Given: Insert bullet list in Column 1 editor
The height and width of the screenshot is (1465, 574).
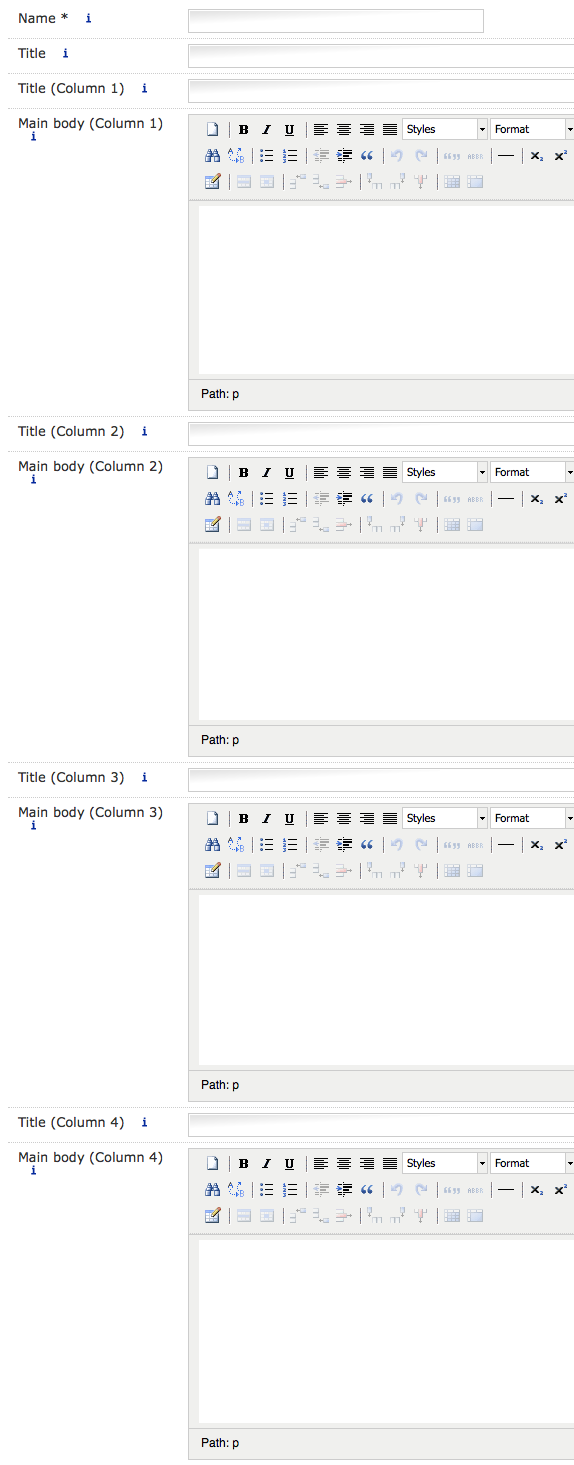Looking at the screenshot, I should click(x=267, y=155).
